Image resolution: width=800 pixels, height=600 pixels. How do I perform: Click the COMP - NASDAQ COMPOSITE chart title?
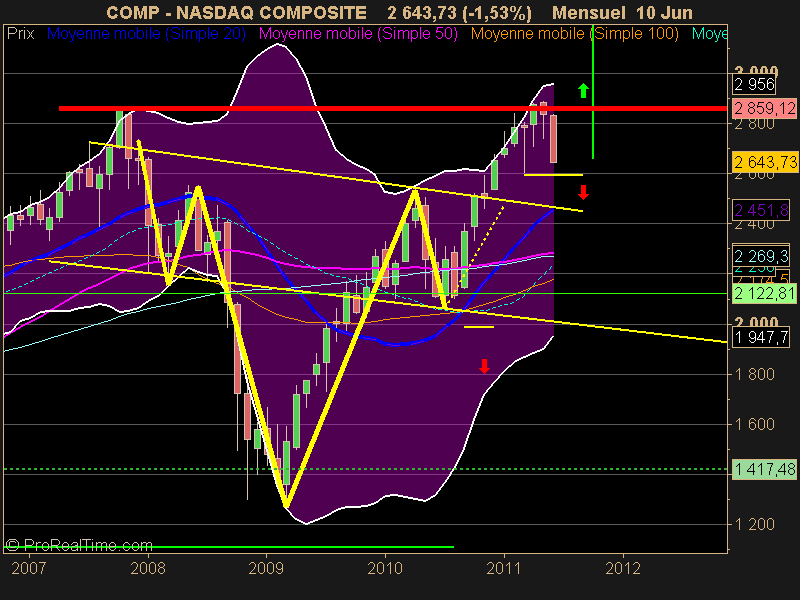(236, 12)
